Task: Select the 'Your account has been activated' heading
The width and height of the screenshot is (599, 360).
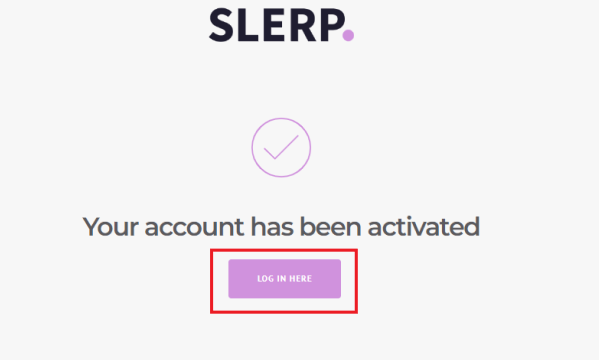Action: point(281,227)
